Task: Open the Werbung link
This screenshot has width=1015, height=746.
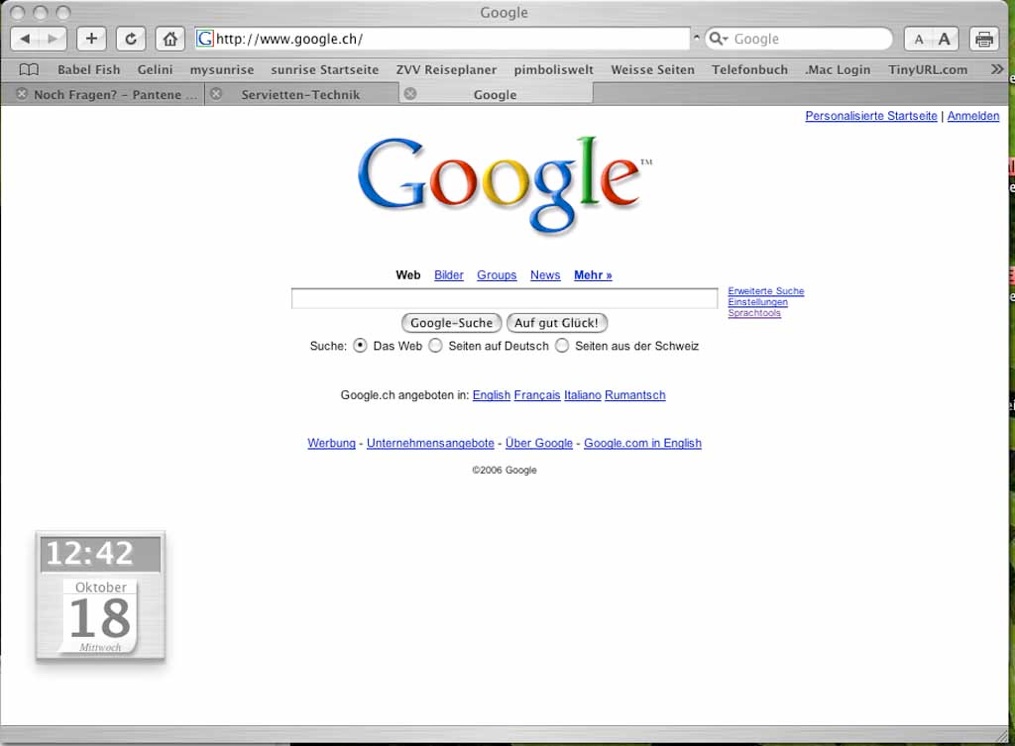Action: click(x=331, y=443)
